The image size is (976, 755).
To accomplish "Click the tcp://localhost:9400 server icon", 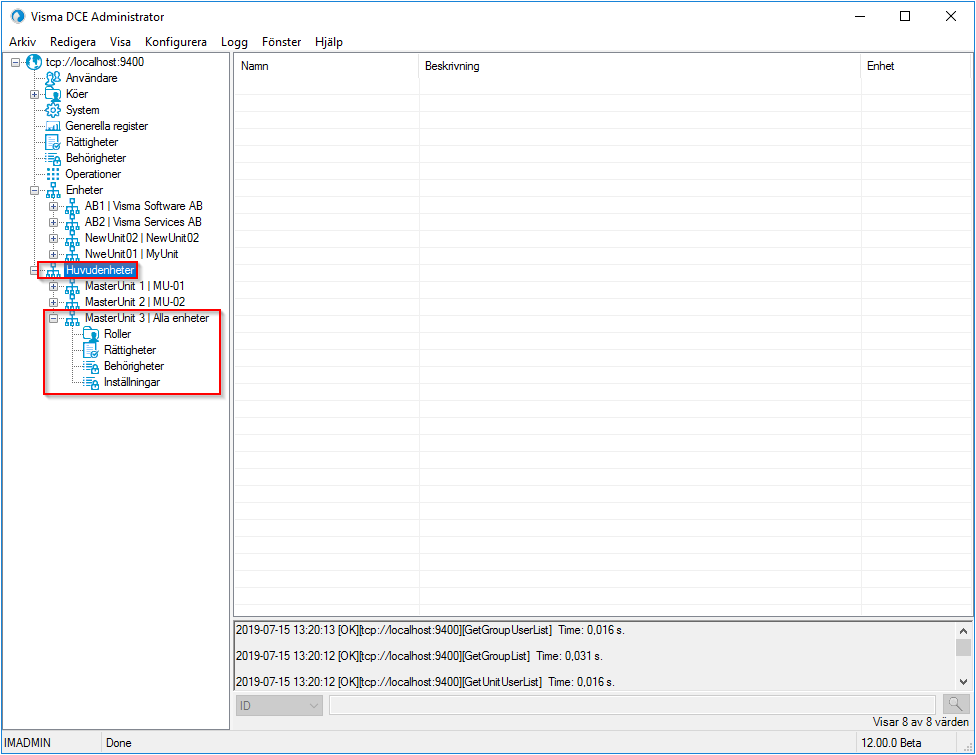I will [34, 61].
